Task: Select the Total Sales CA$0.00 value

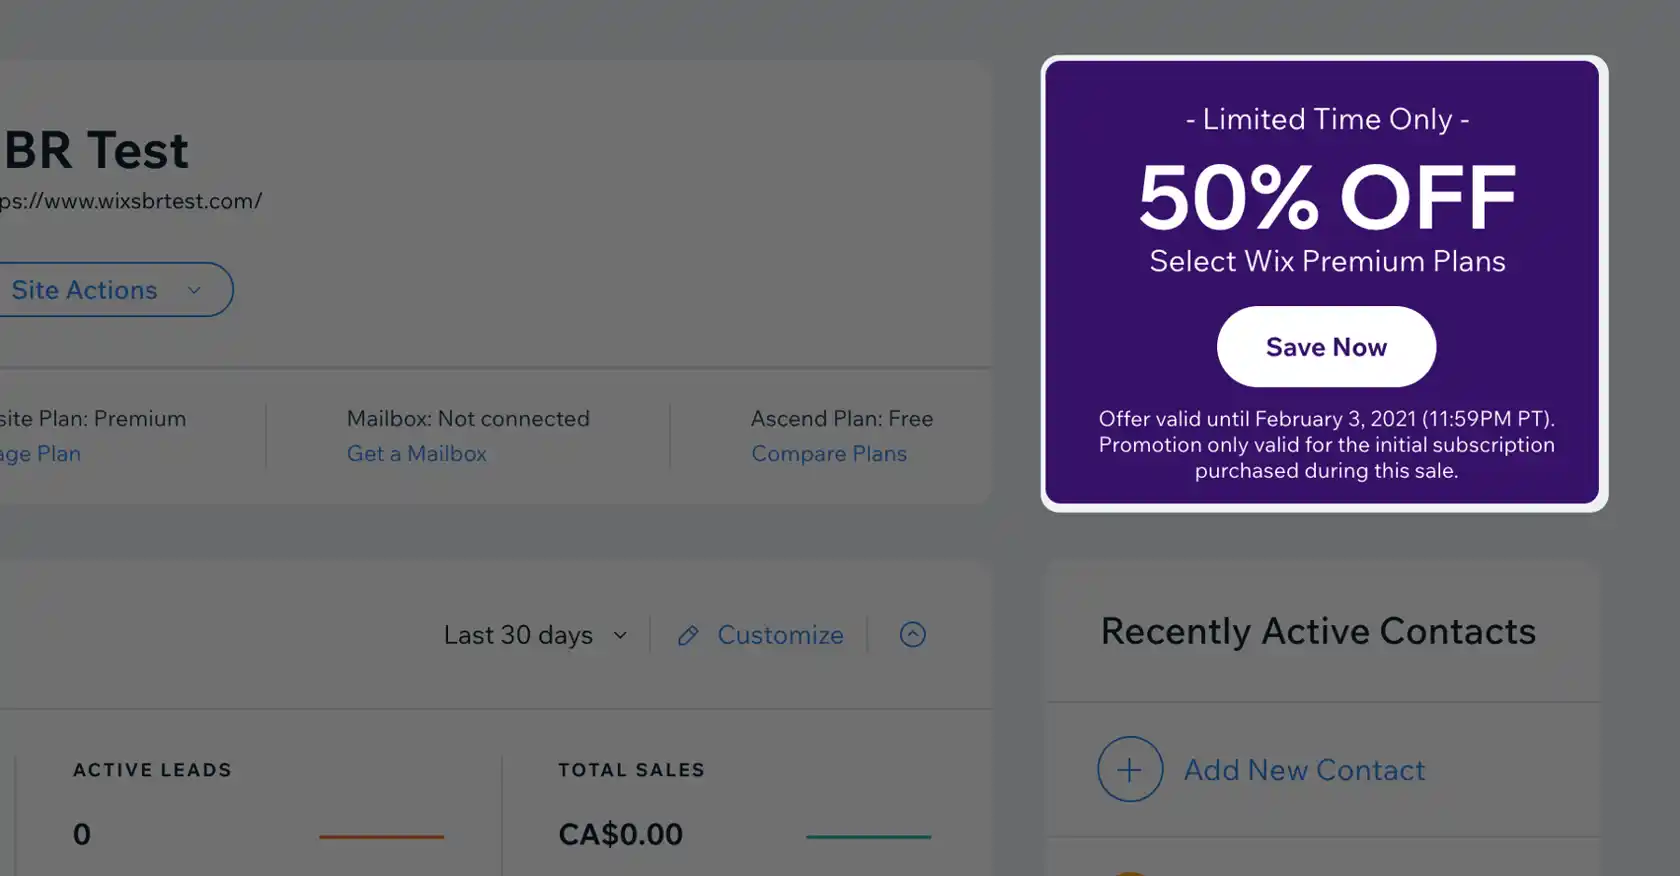Action: pos(620,834)
